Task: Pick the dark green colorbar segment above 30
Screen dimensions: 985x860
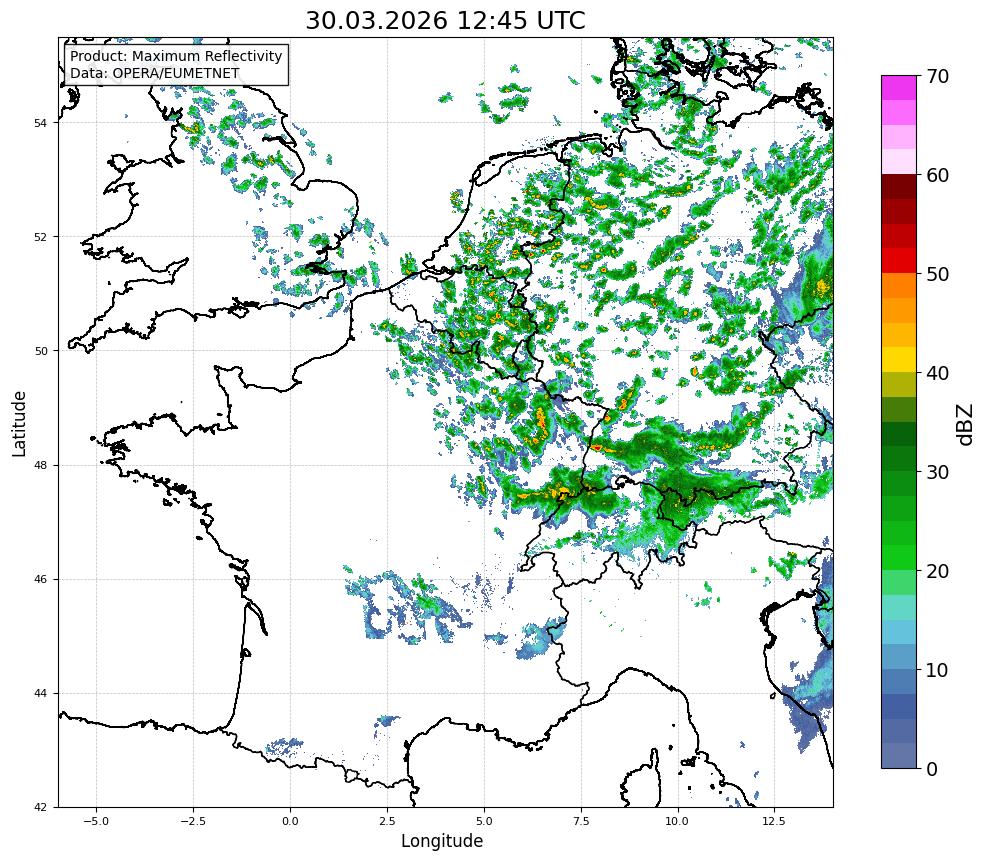Action: click(x=899, y=459)
